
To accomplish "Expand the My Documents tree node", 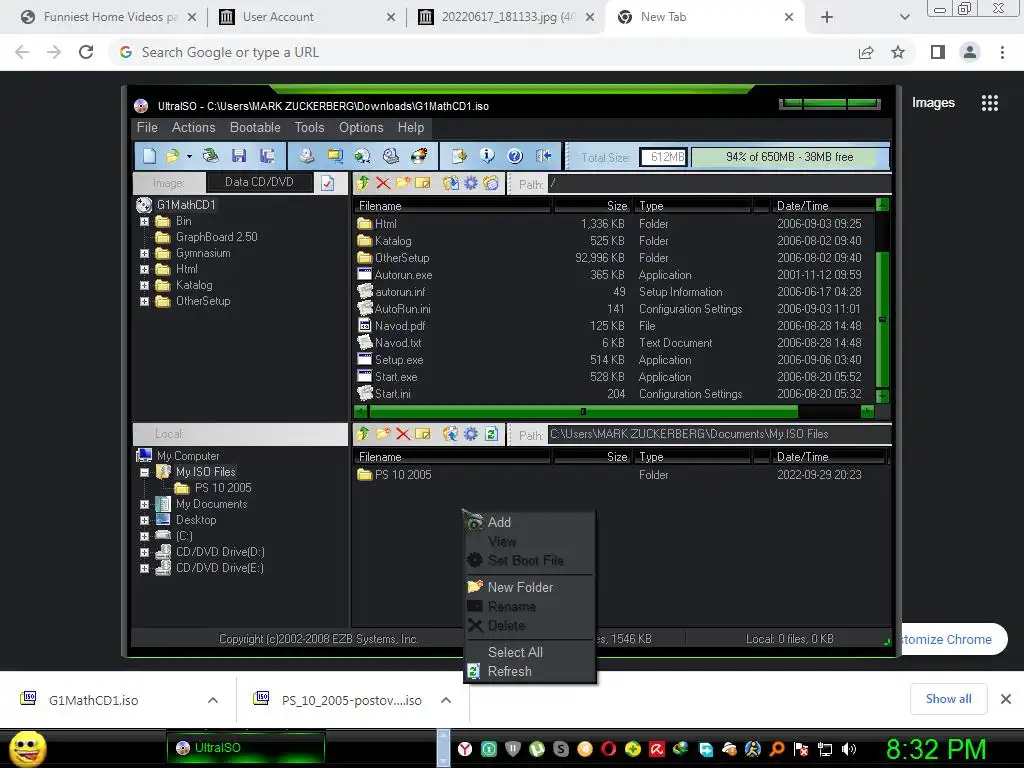I will [144, 504].
